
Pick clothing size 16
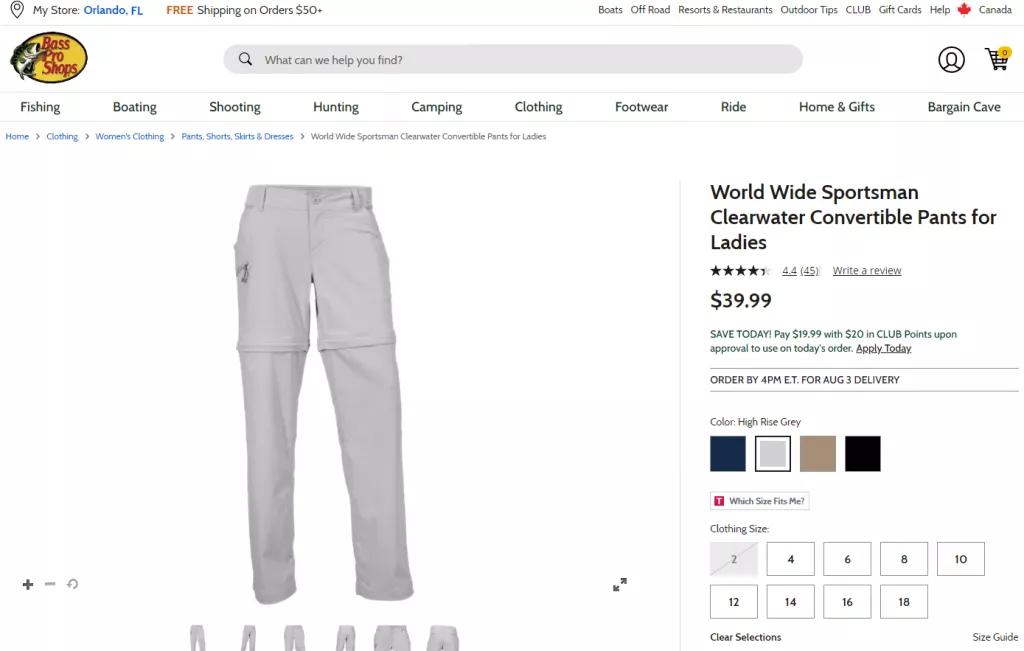click(x=847, y=602)
